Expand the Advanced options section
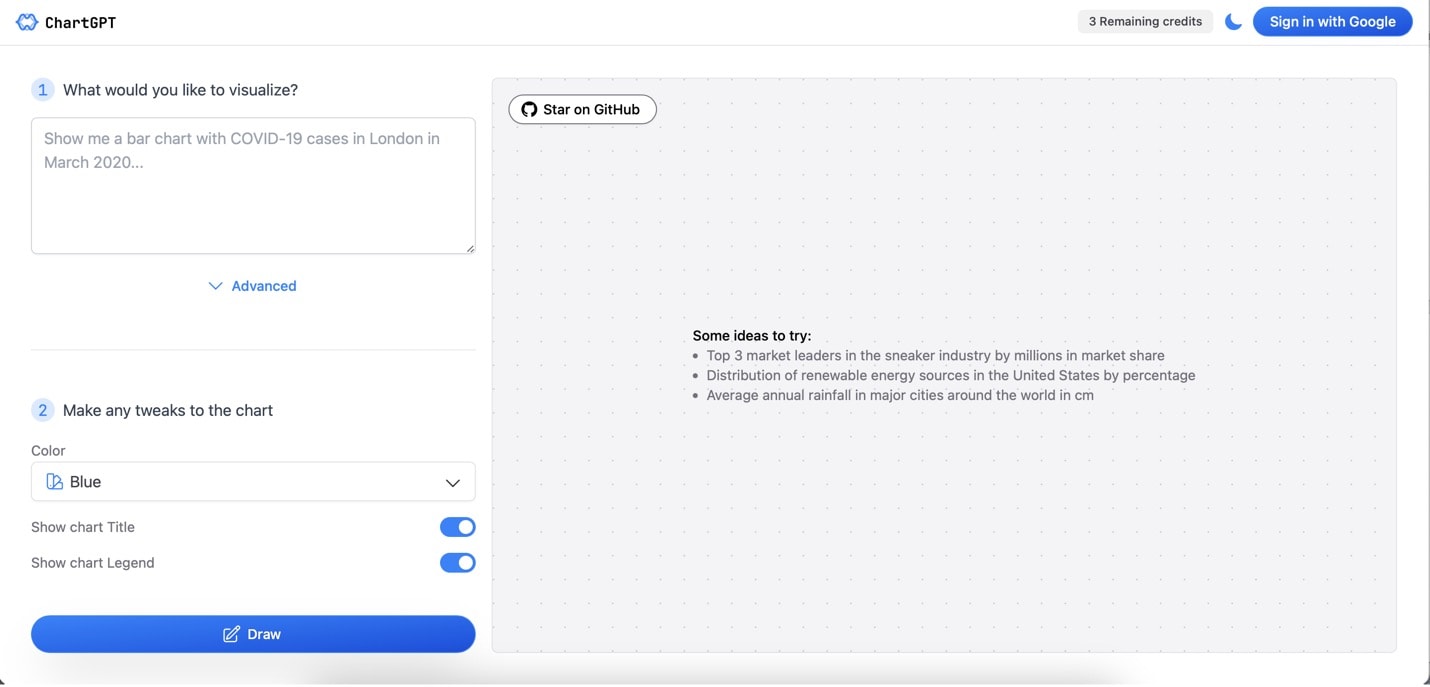The height and width of the screenshot is (687, 1430). (253, 286)
